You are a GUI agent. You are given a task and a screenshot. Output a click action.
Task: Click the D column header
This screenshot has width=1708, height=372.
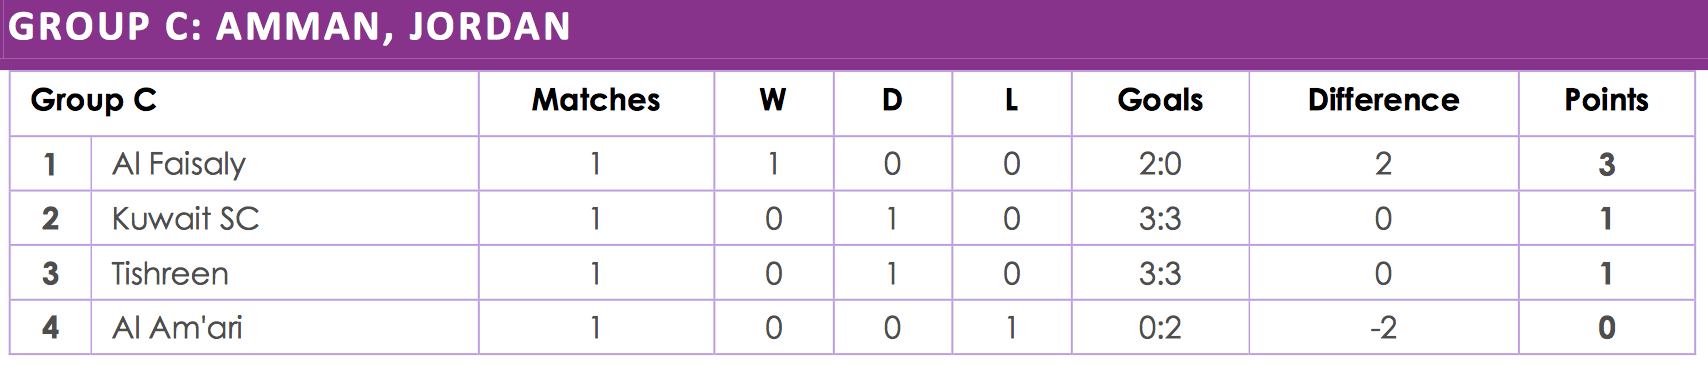pos(892,100)
